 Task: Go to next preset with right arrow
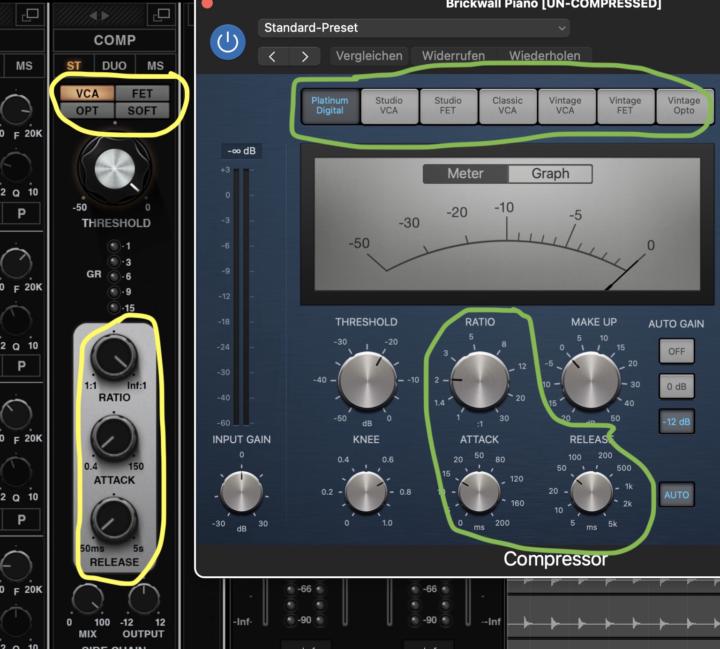pos(305,56)
